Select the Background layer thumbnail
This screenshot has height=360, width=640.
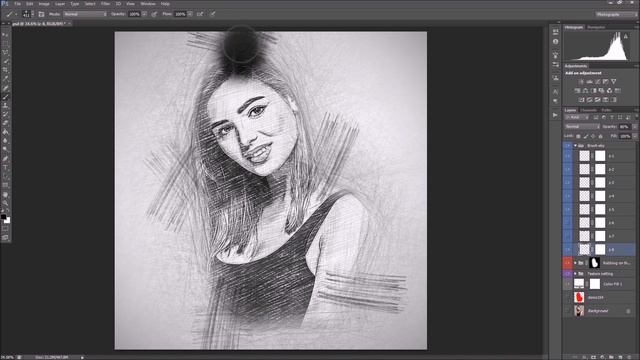click(579, 311)
